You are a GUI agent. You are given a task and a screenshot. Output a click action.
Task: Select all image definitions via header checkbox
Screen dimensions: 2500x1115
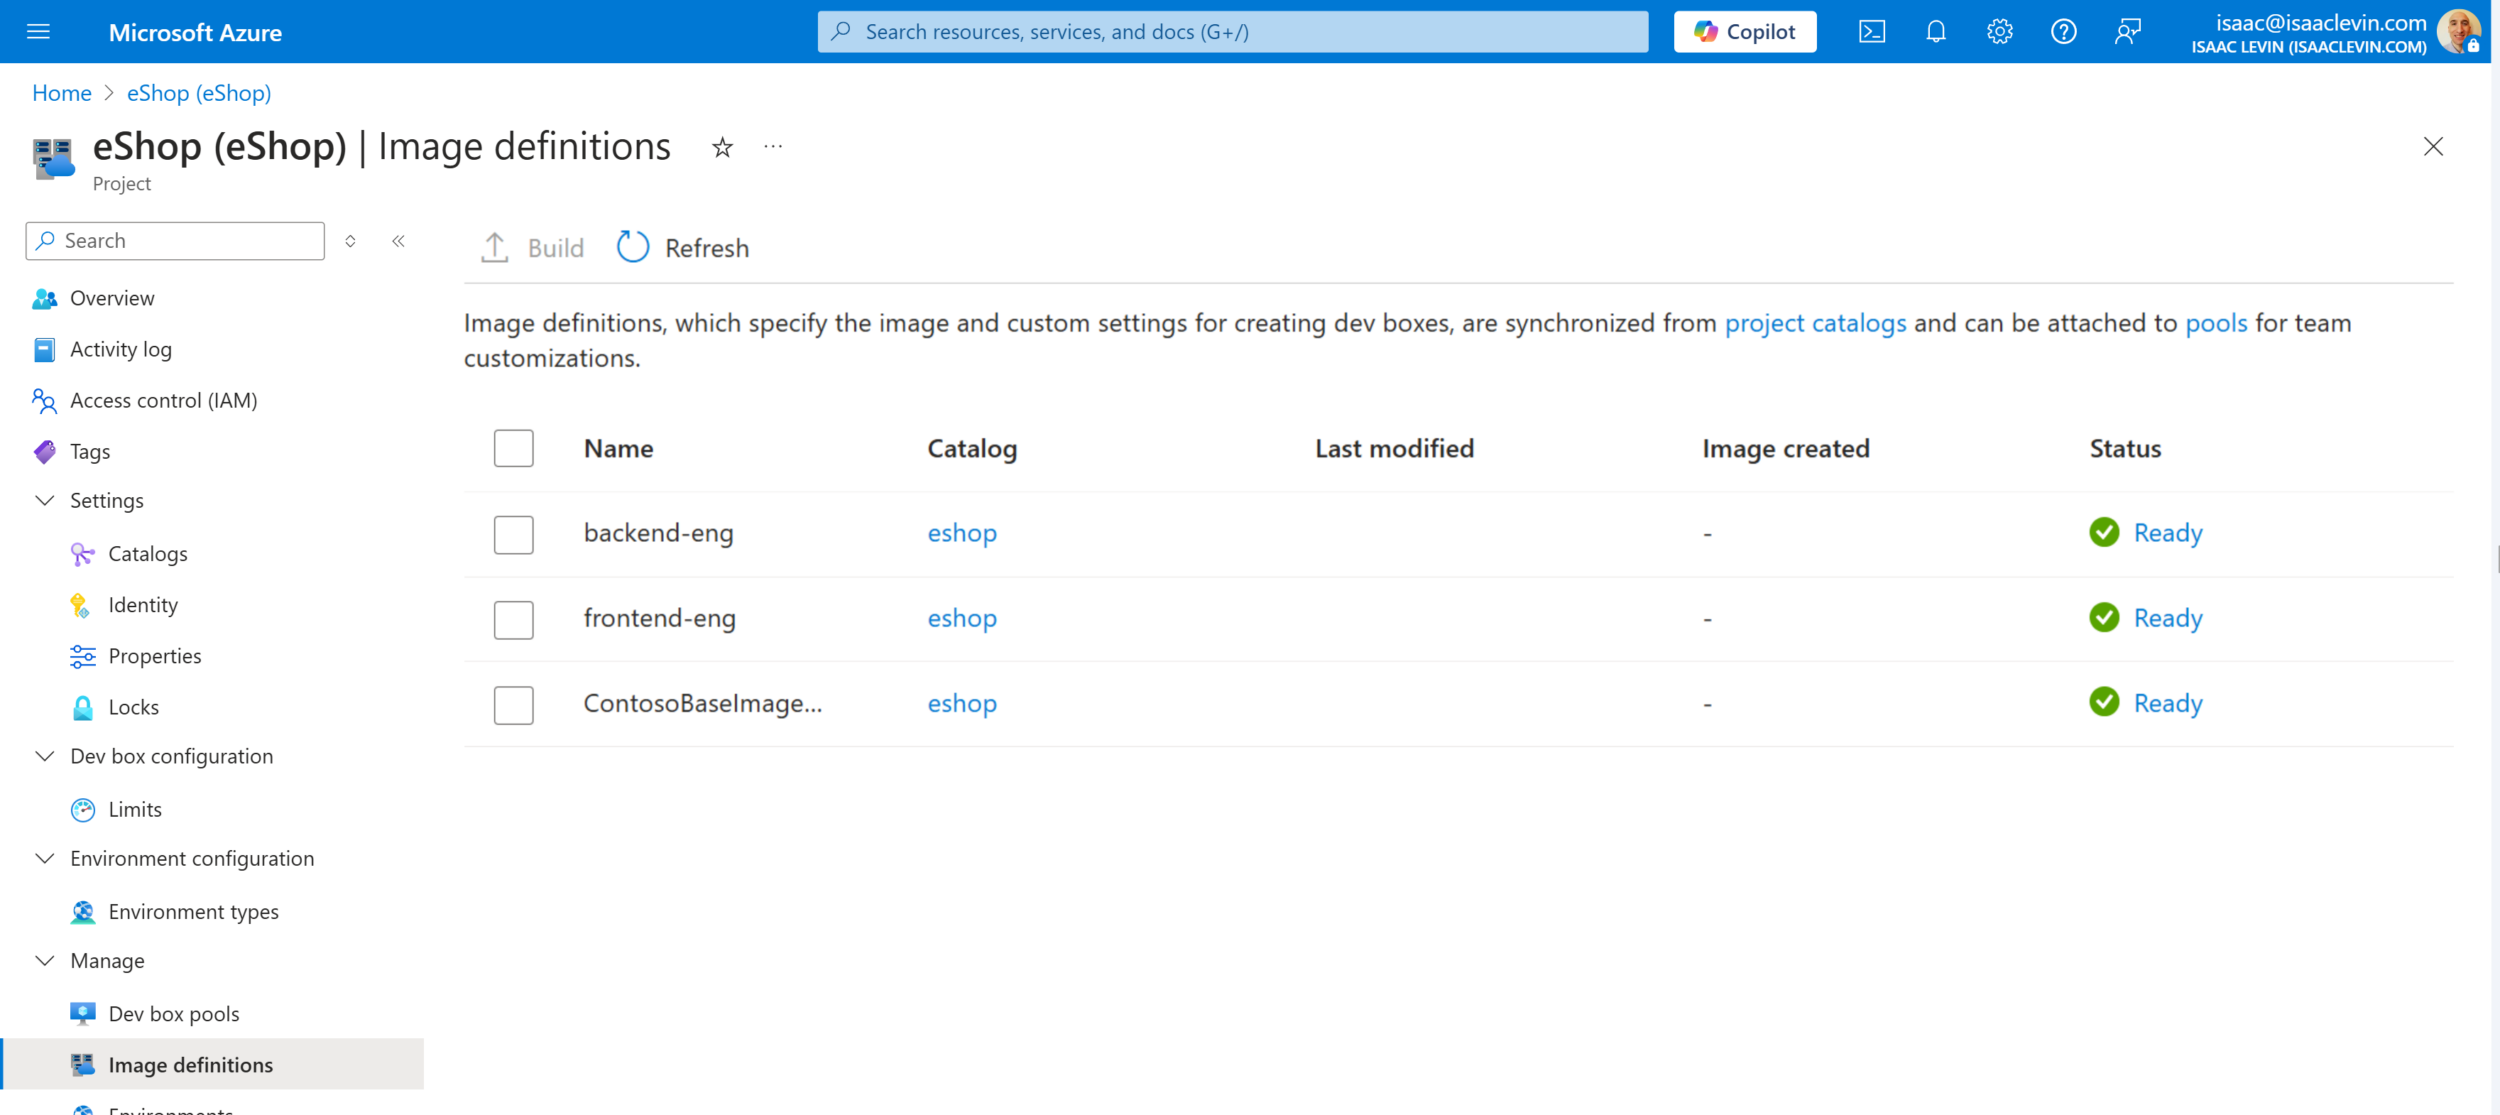(513, 448)
